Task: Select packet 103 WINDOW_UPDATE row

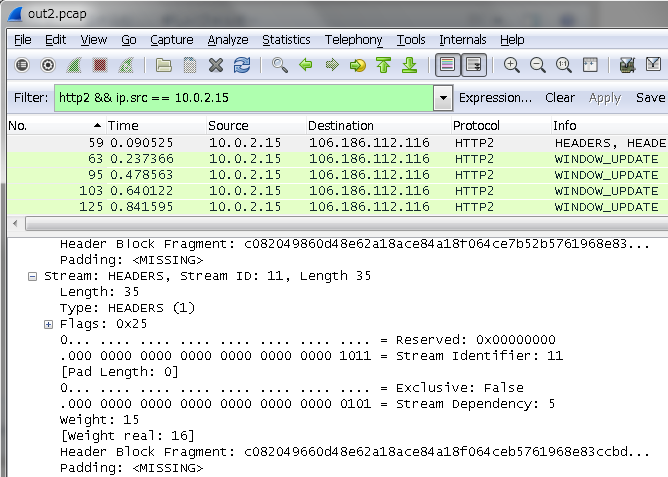Action: coord(337,191)
